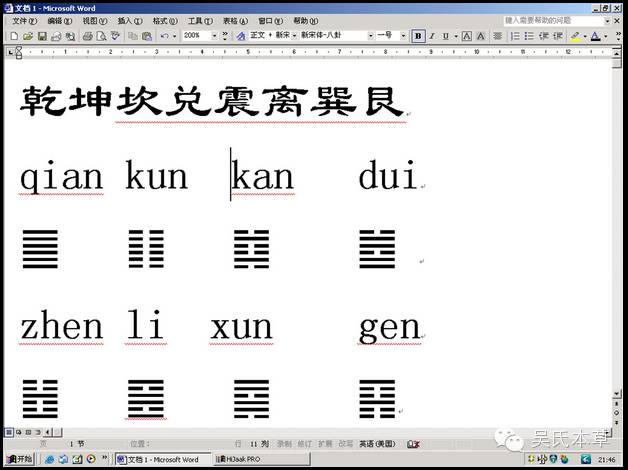Click 文档 1 - Microsoft Word taskbar button
628x470 pixels.
(x=163, y=459)
